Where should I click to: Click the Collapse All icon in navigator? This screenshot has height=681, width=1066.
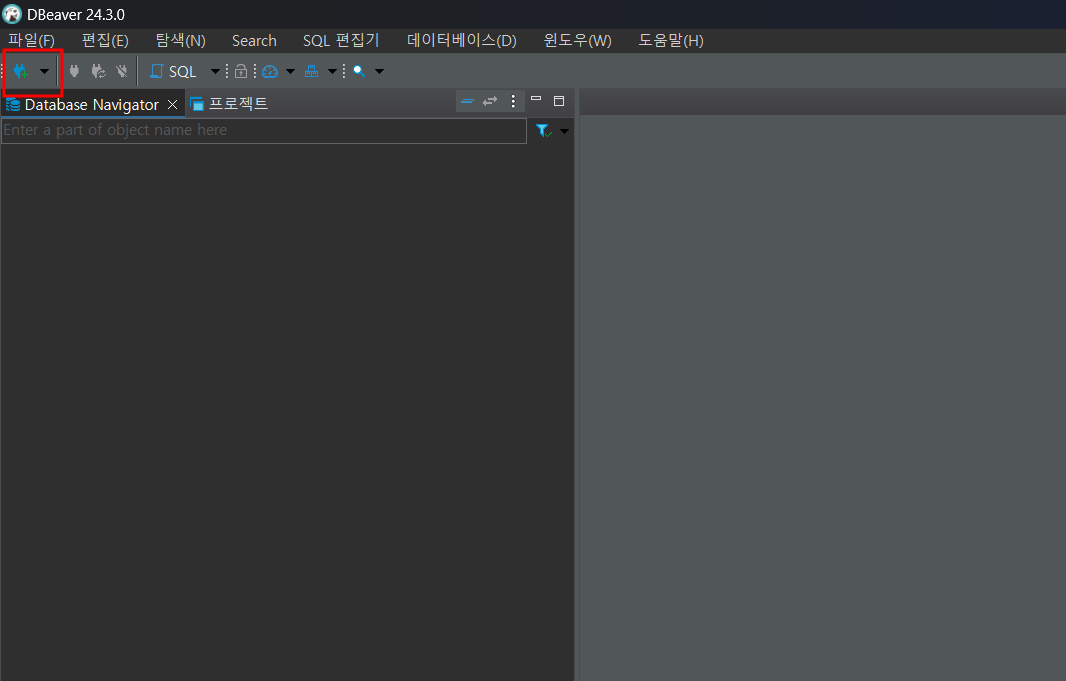point(468,101)
